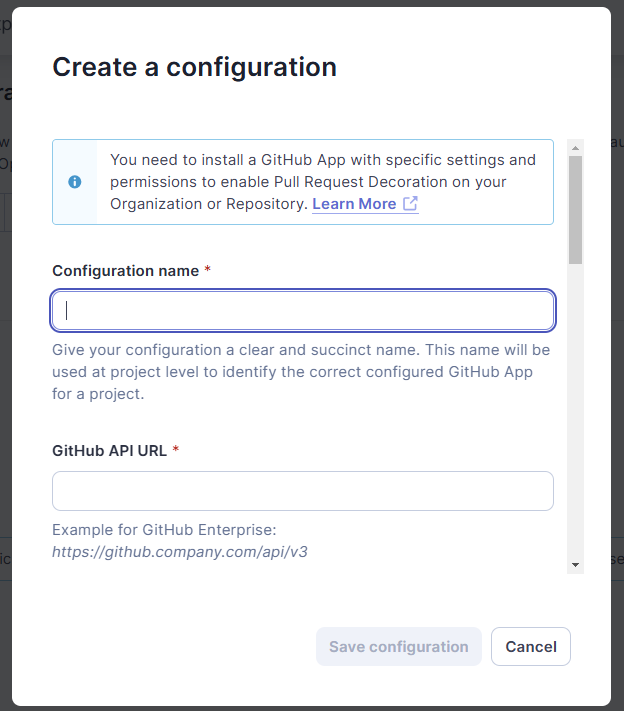Click the external link icon beside Learn More

tap(410, 204)
